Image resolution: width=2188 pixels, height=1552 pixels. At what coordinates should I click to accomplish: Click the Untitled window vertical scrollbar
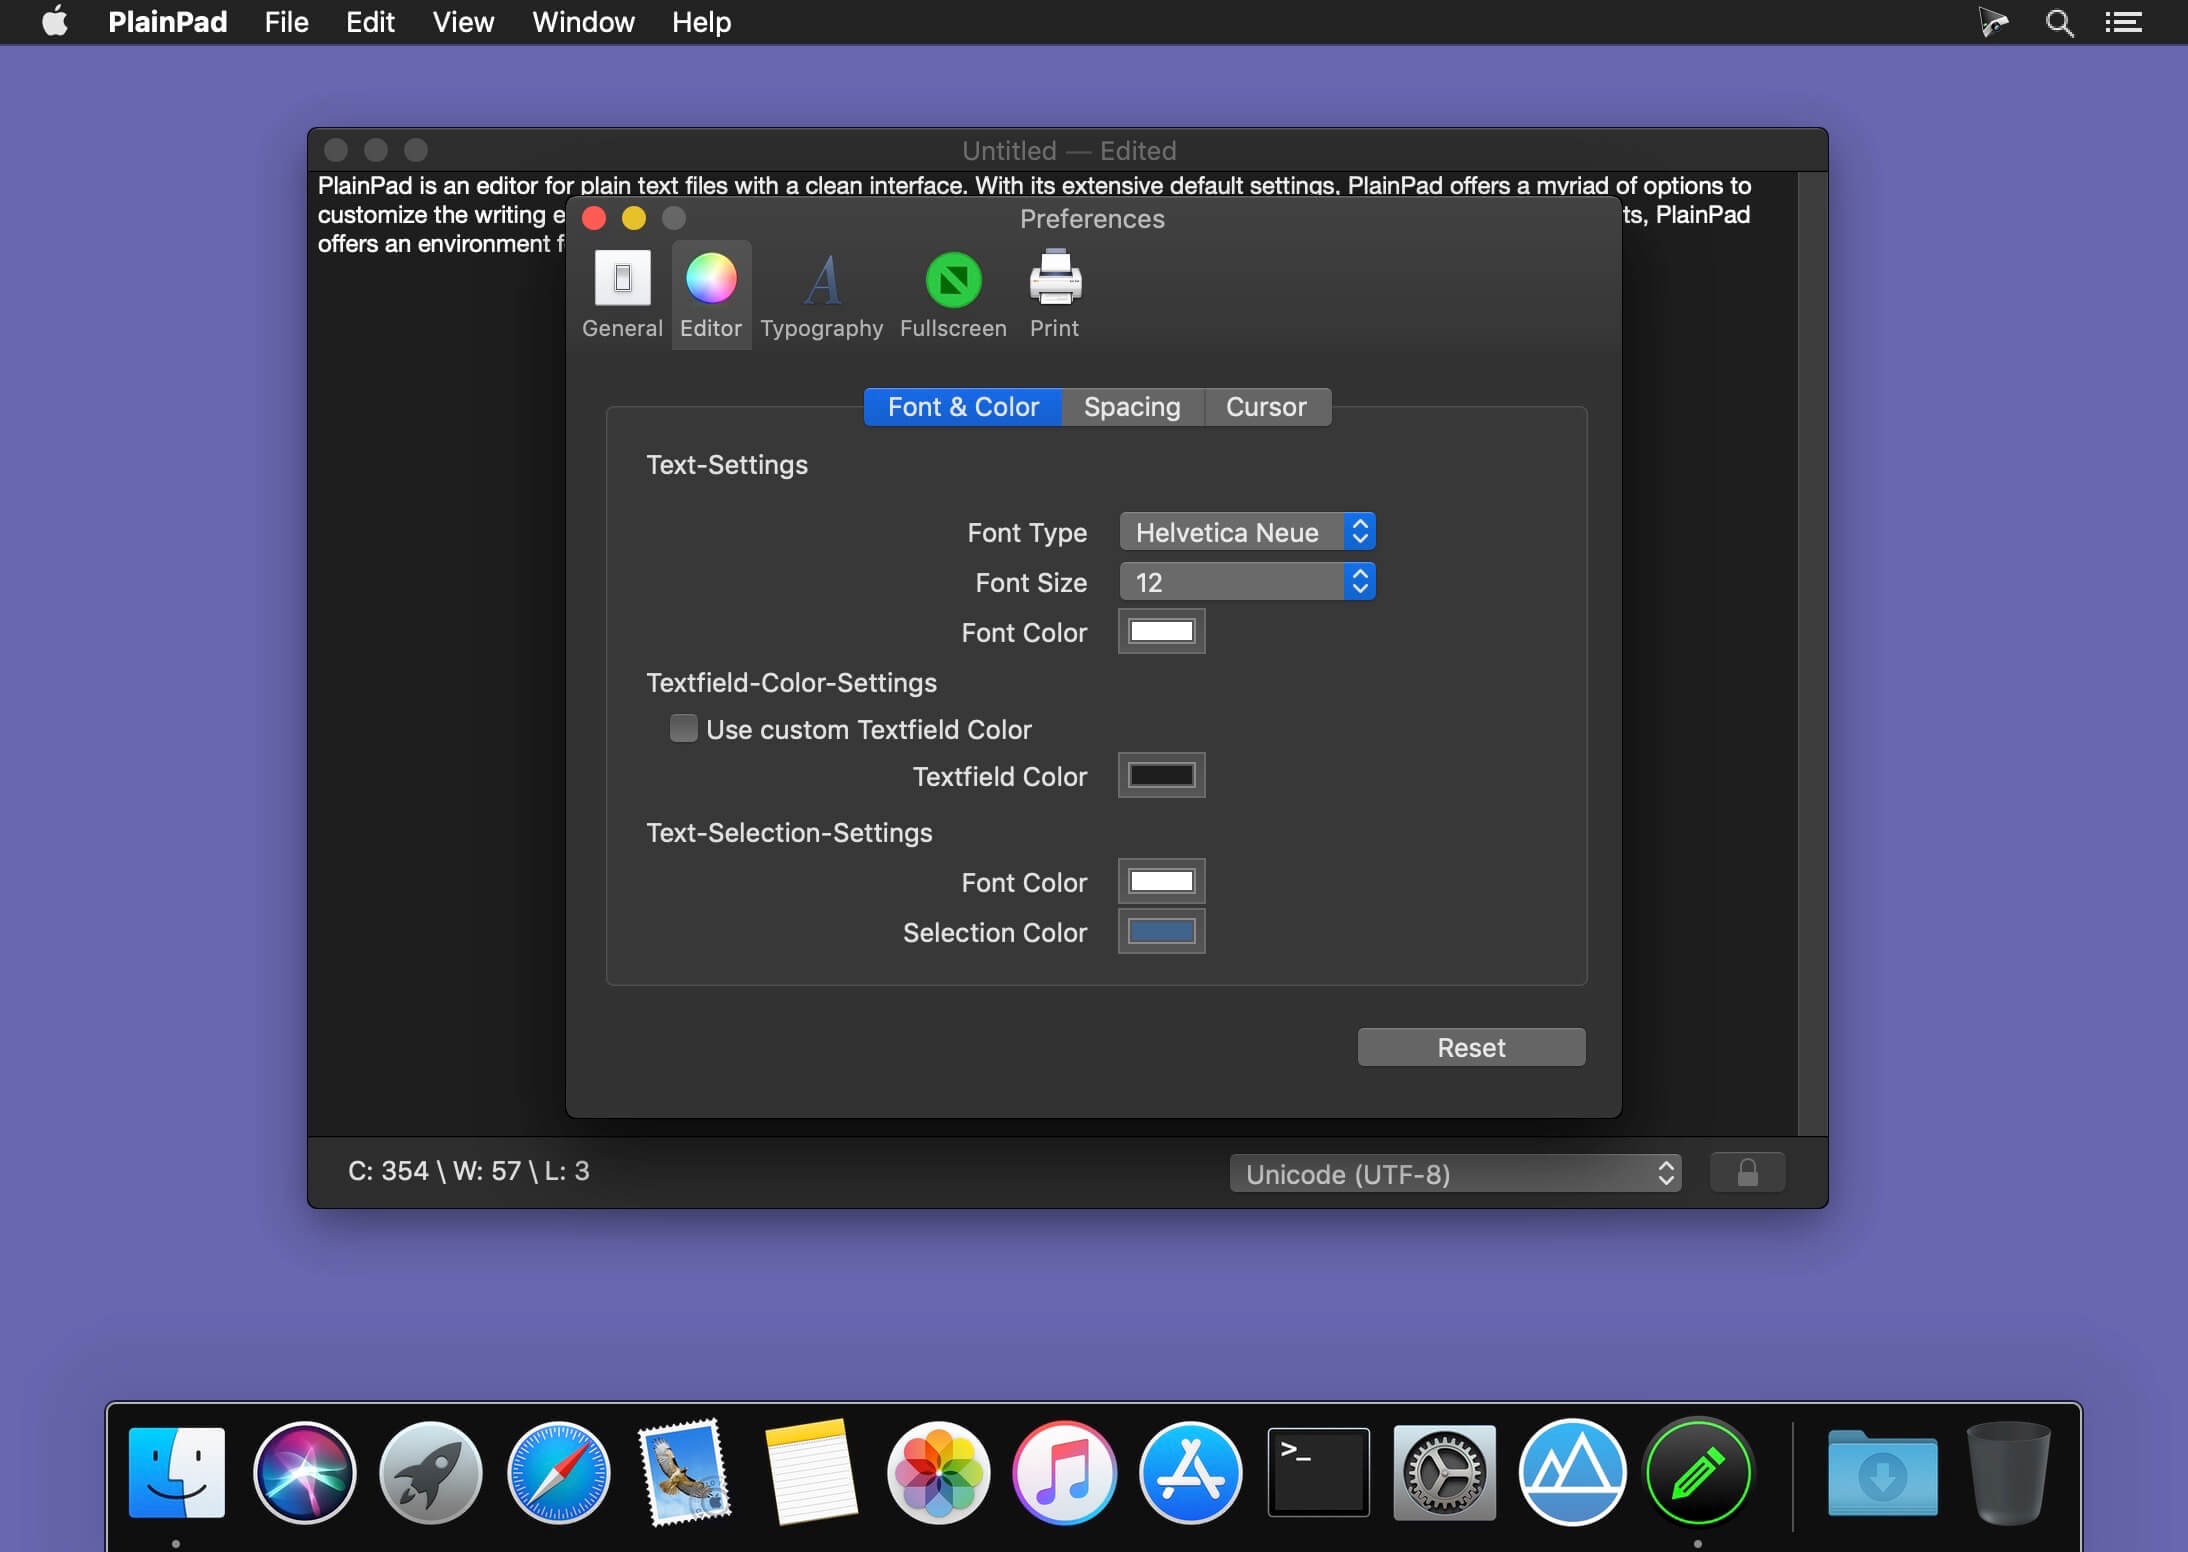click(x=1812, y=654)
